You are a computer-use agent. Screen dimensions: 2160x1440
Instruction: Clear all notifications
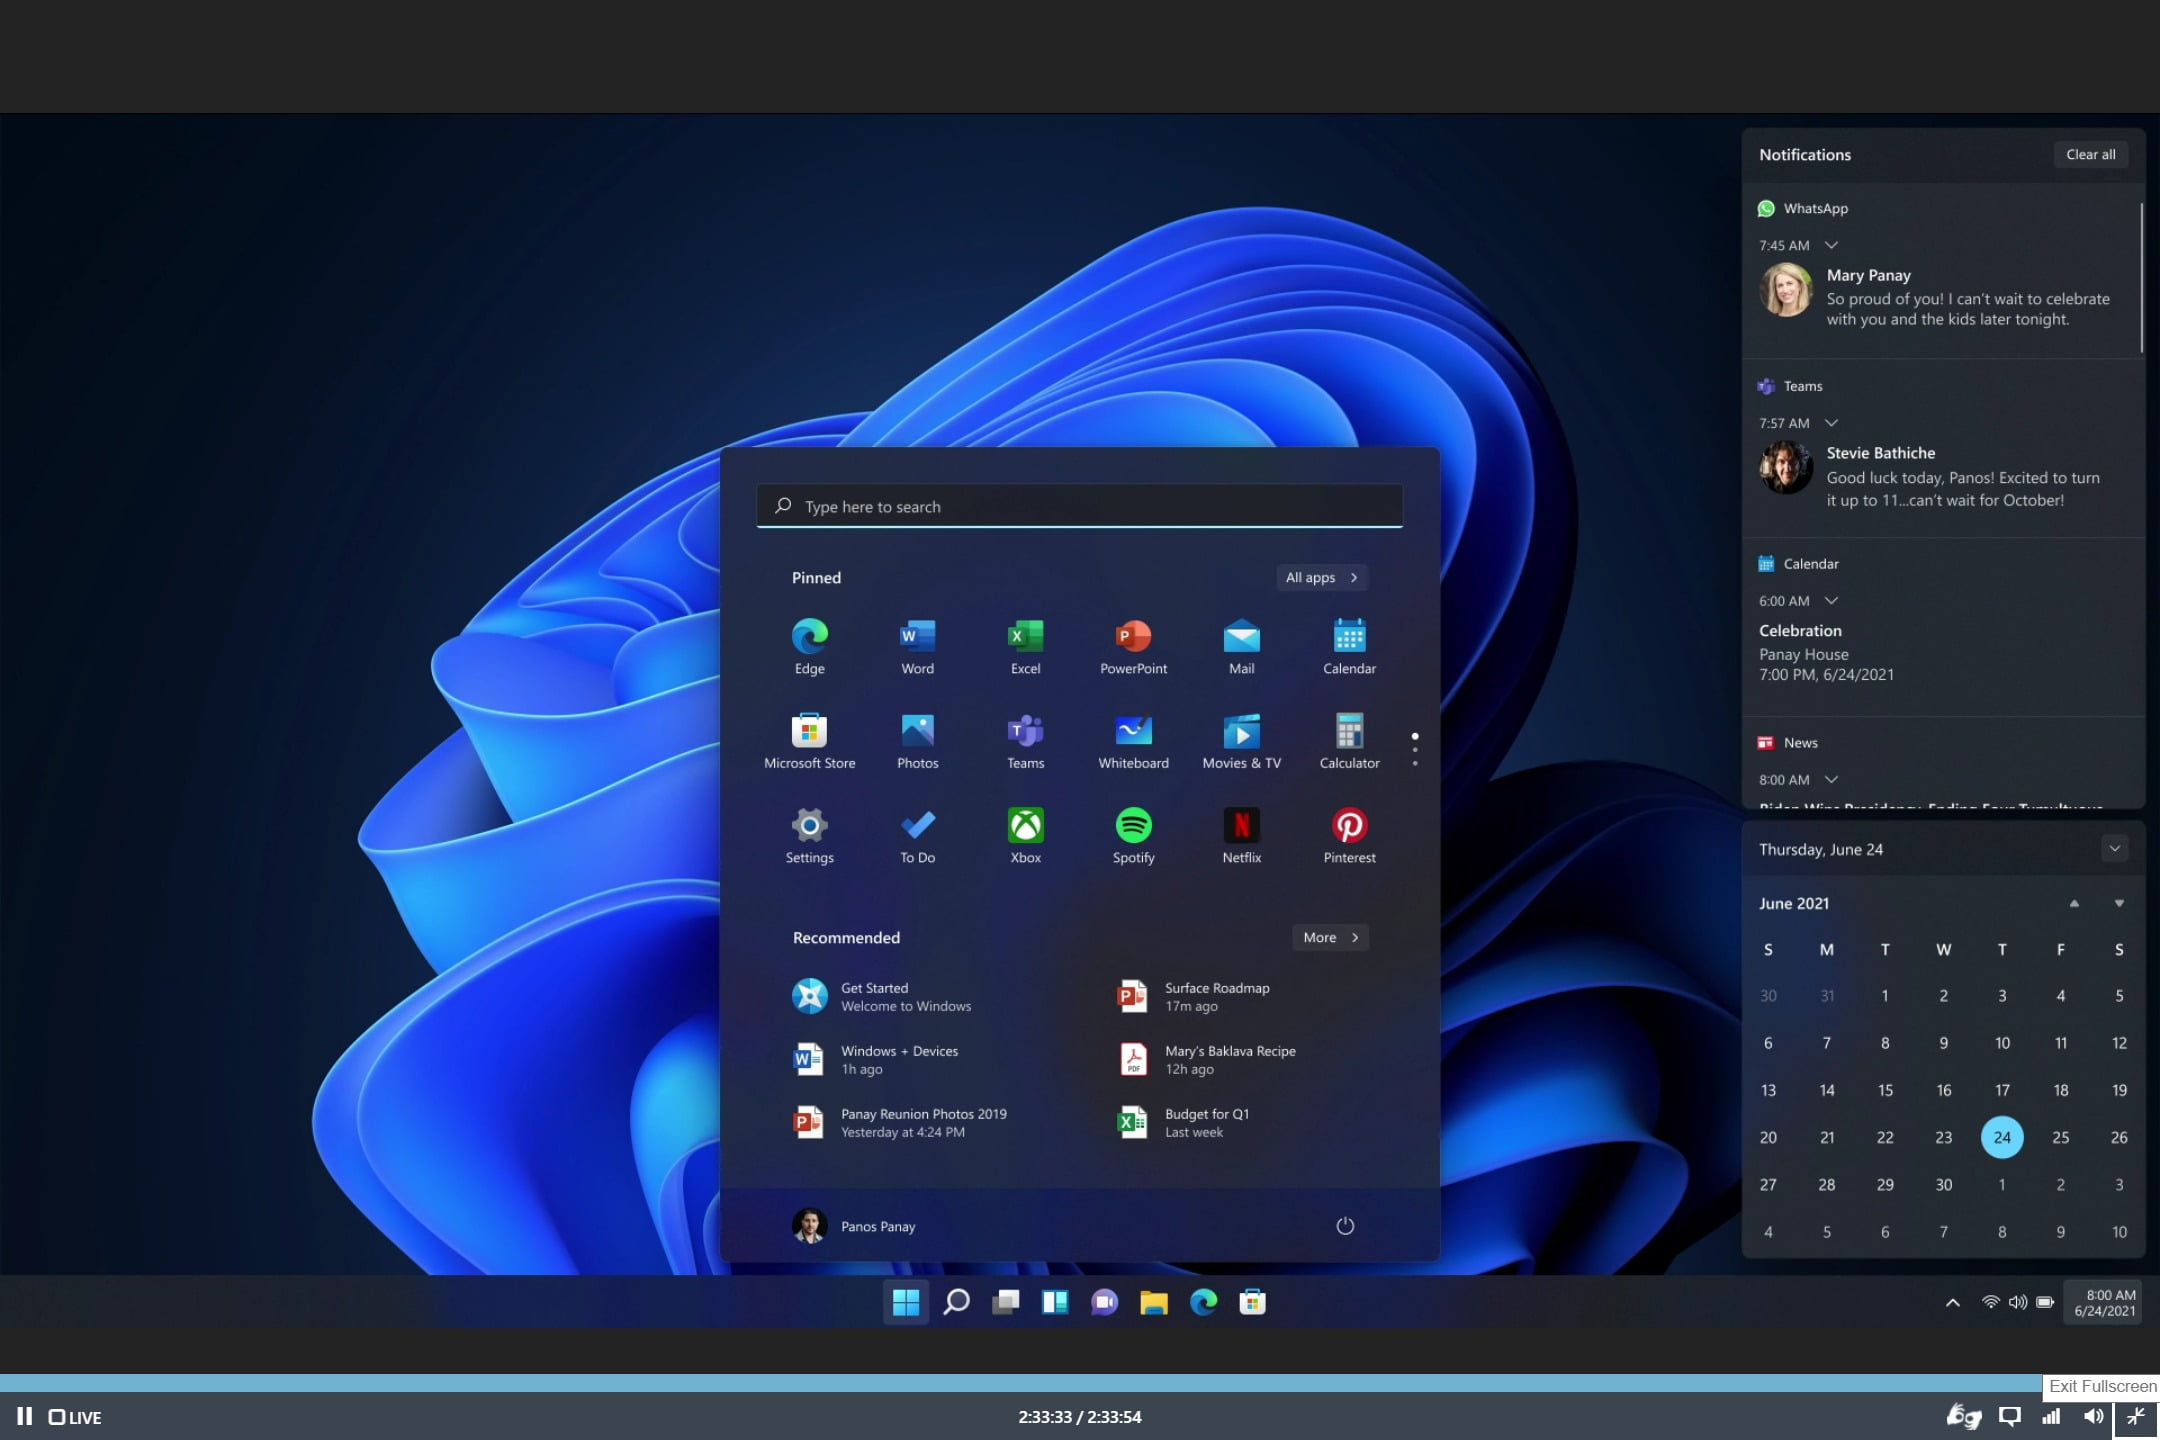(x=2090, y=154)
